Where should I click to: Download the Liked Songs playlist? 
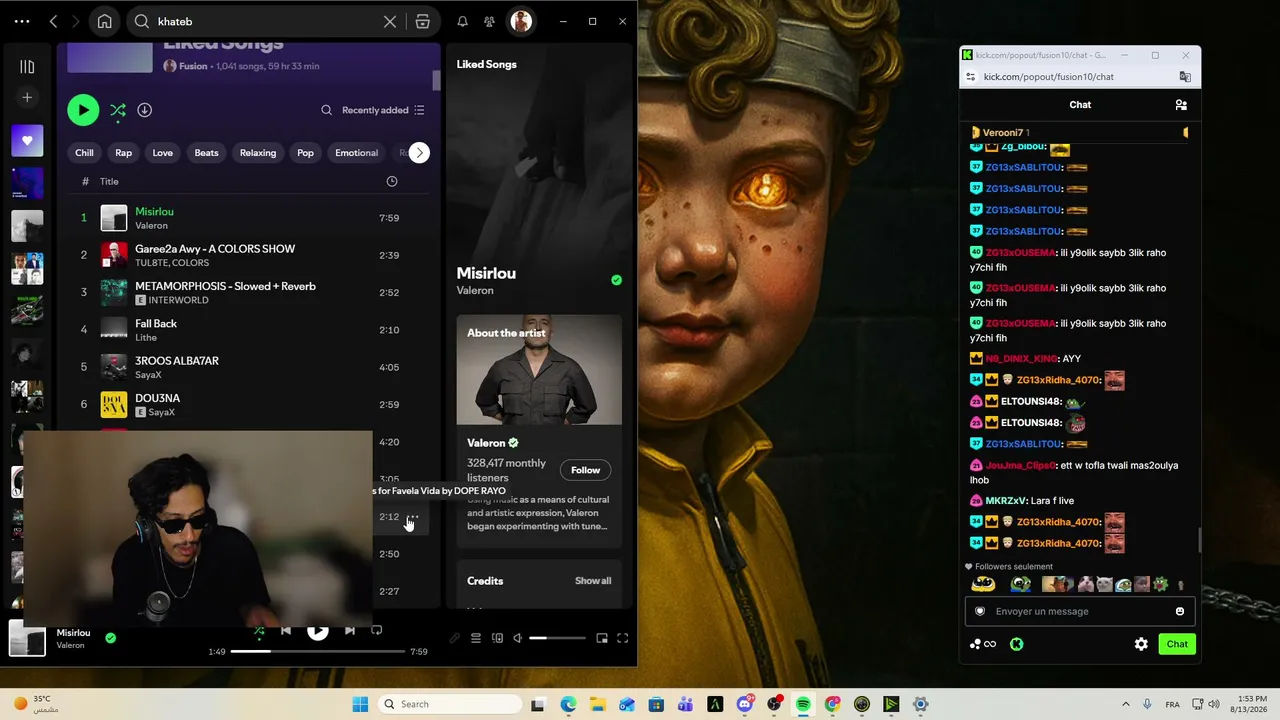coord(145,110)
